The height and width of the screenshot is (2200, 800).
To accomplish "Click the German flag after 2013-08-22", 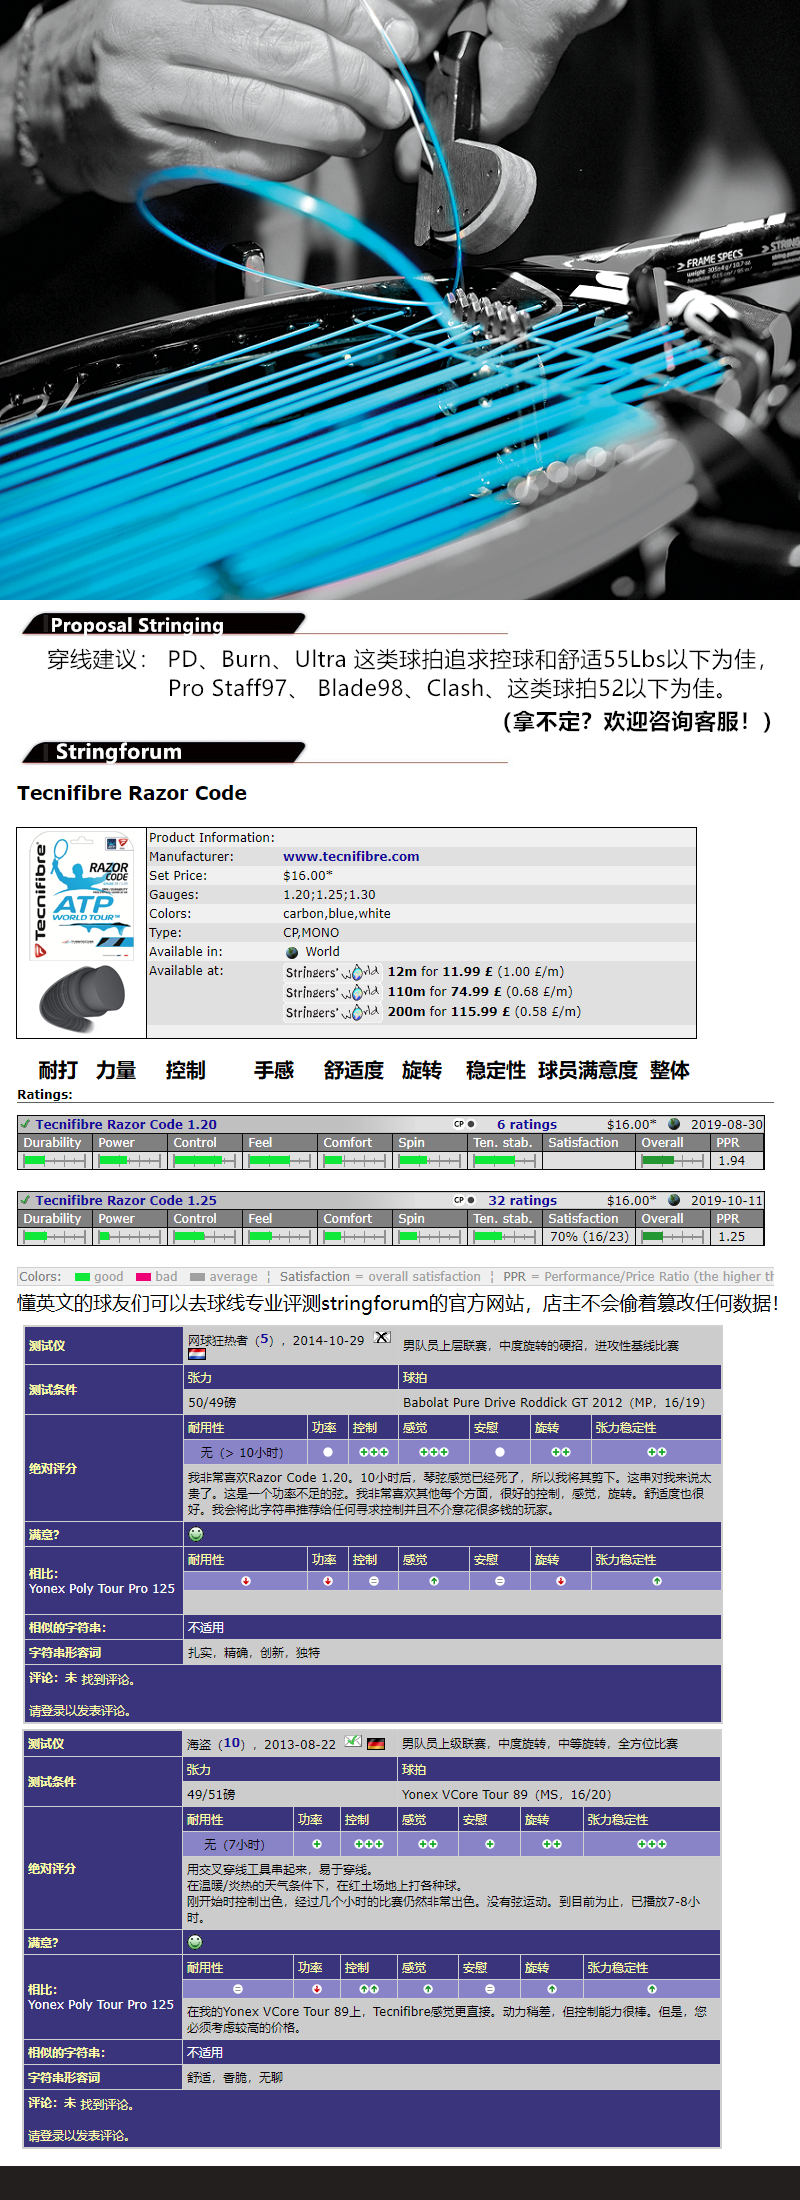I will (376, 1744).
